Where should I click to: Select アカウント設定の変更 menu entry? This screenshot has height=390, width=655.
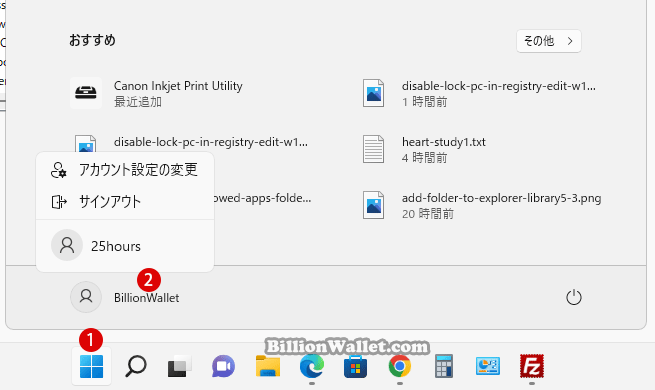[125, 170]
